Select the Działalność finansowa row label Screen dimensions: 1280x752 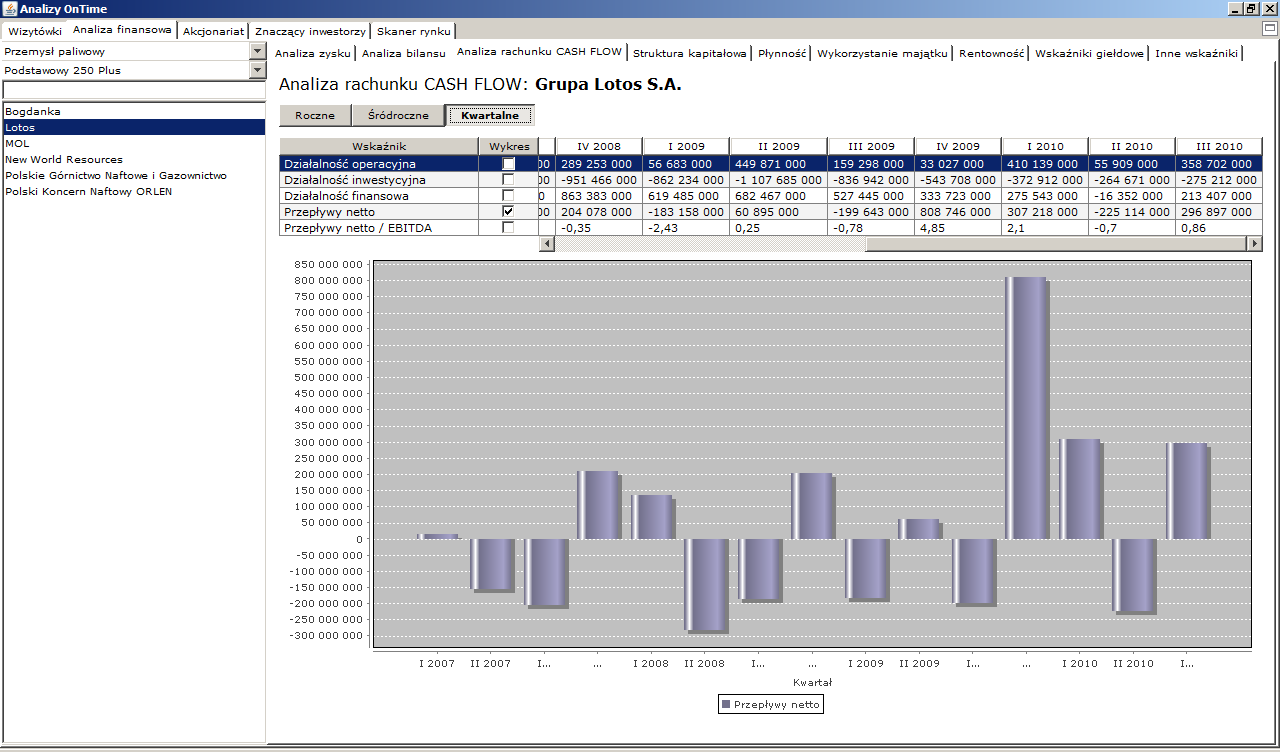(x=379, y=195)
